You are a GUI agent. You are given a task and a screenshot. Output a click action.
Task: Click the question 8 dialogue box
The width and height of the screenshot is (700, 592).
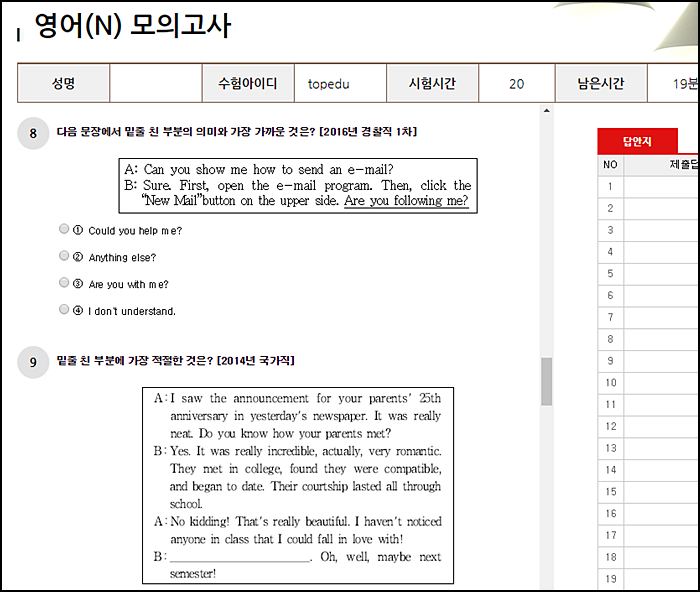298,185
